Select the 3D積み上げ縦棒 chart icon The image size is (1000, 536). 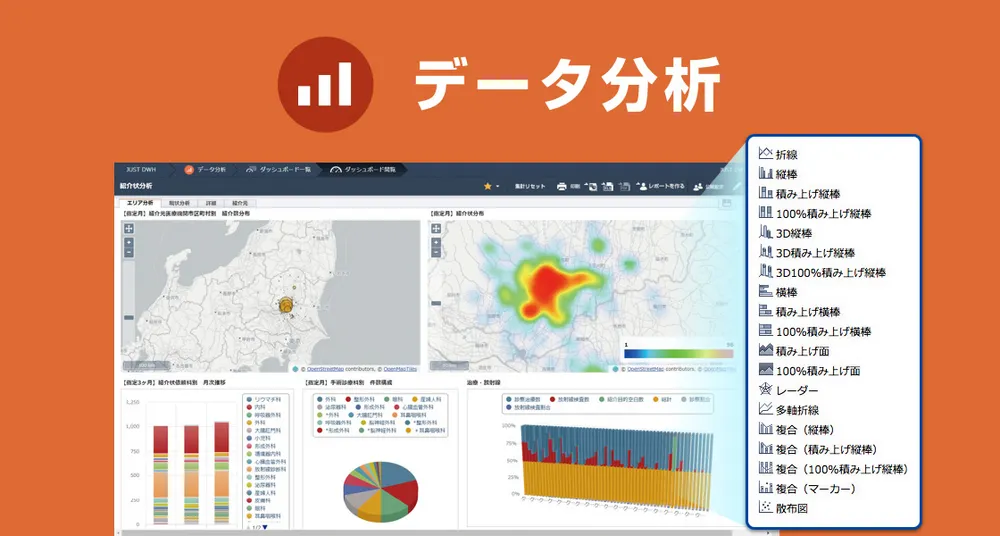766,253
